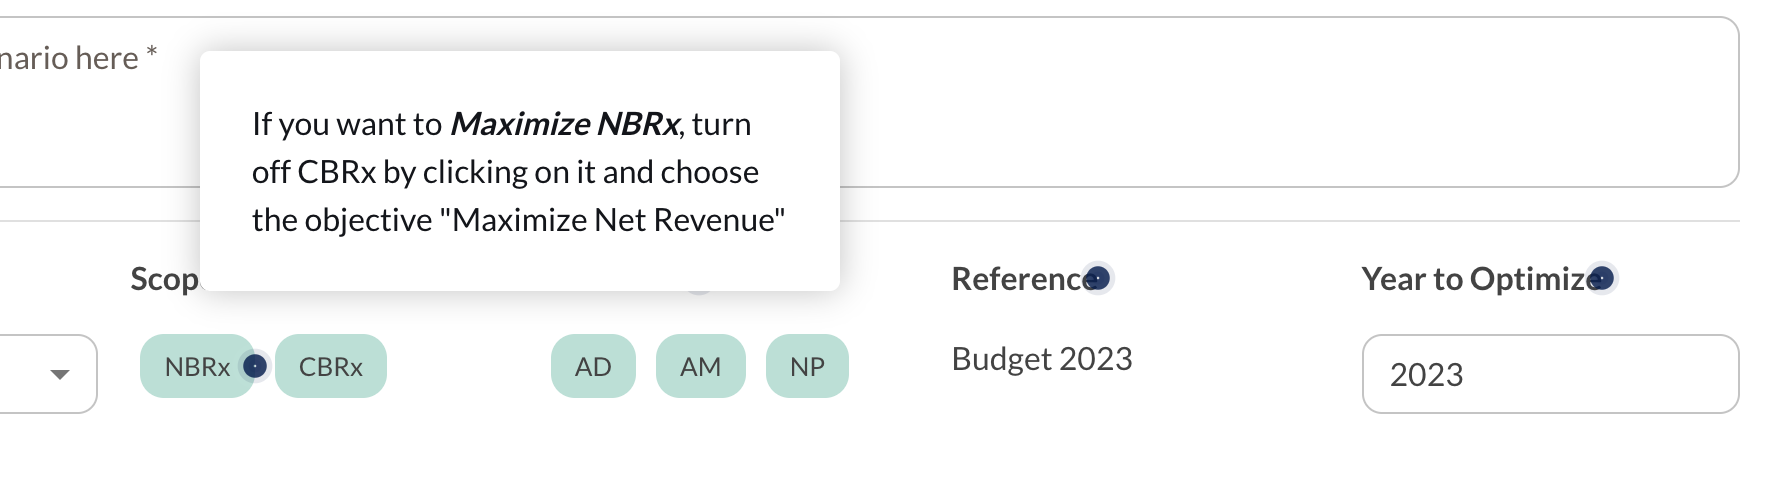Click the info dot beside Year to Optimize
This screenshot has width=1778, height=478.
pos(1601,278)
